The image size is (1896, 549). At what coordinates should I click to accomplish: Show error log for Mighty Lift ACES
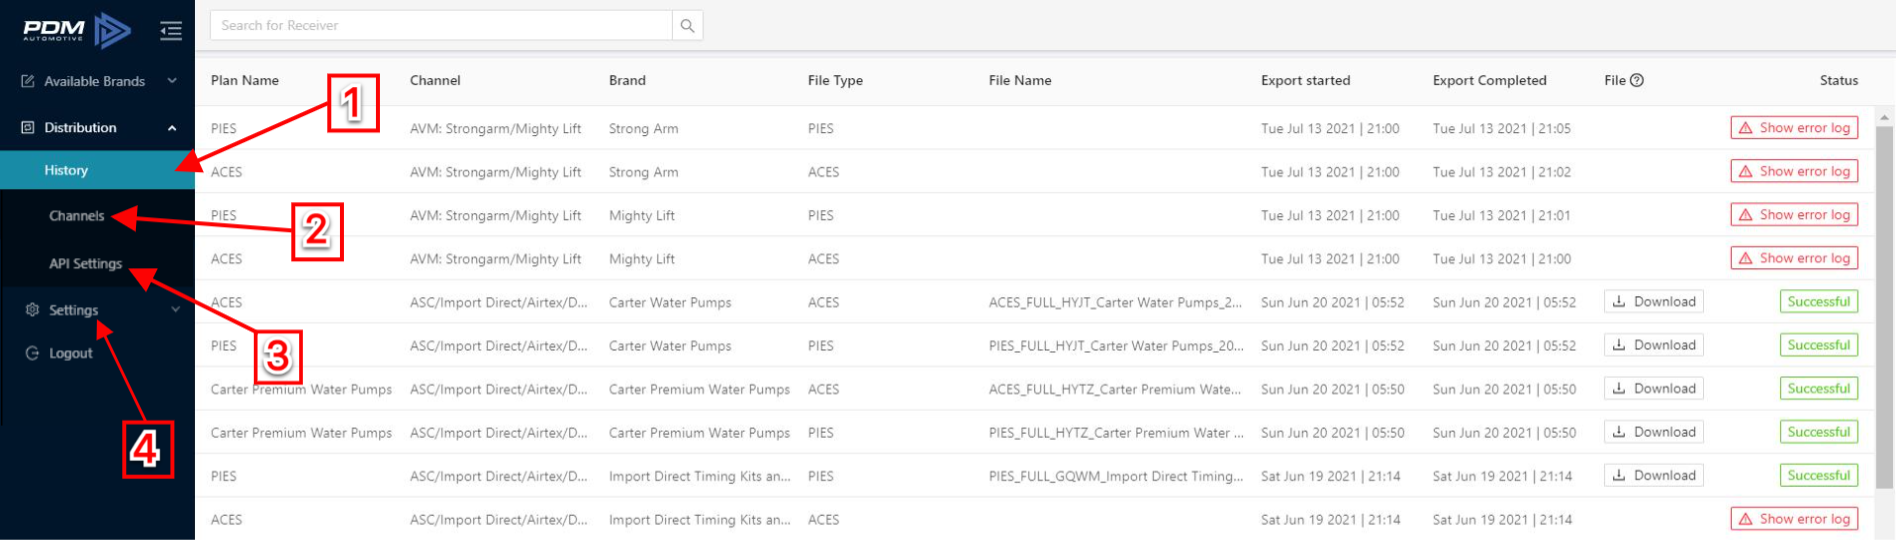1794,258
